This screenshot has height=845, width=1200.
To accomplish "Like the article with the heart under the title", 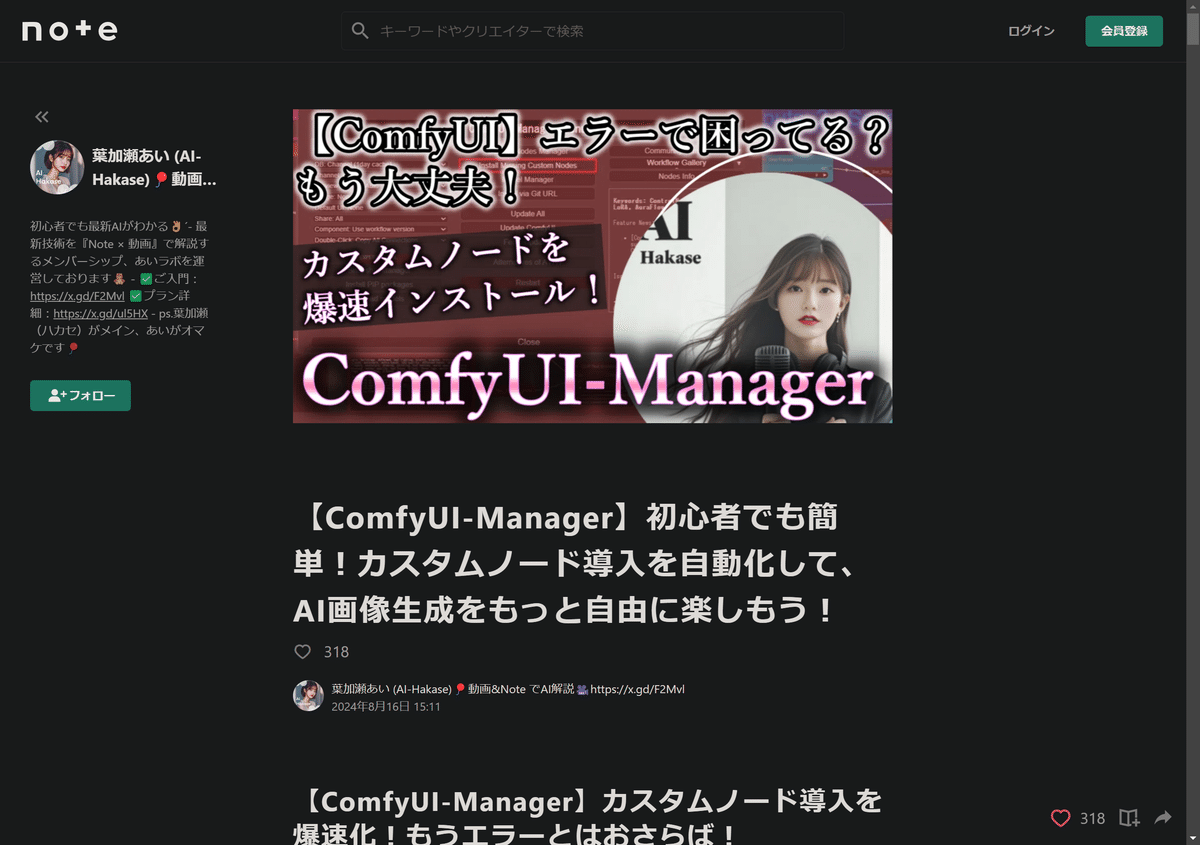I will click(x=303, y=652).
